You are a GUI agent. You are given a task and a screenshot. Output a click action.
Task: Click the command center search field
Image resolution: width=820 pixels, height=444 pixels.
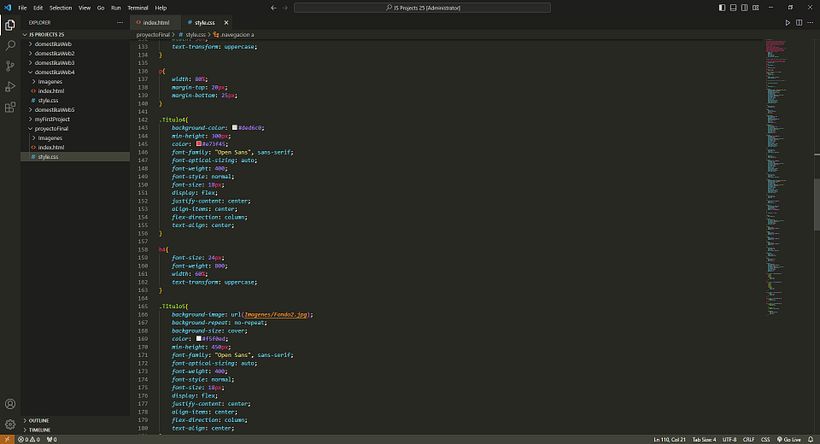(422, 8)
